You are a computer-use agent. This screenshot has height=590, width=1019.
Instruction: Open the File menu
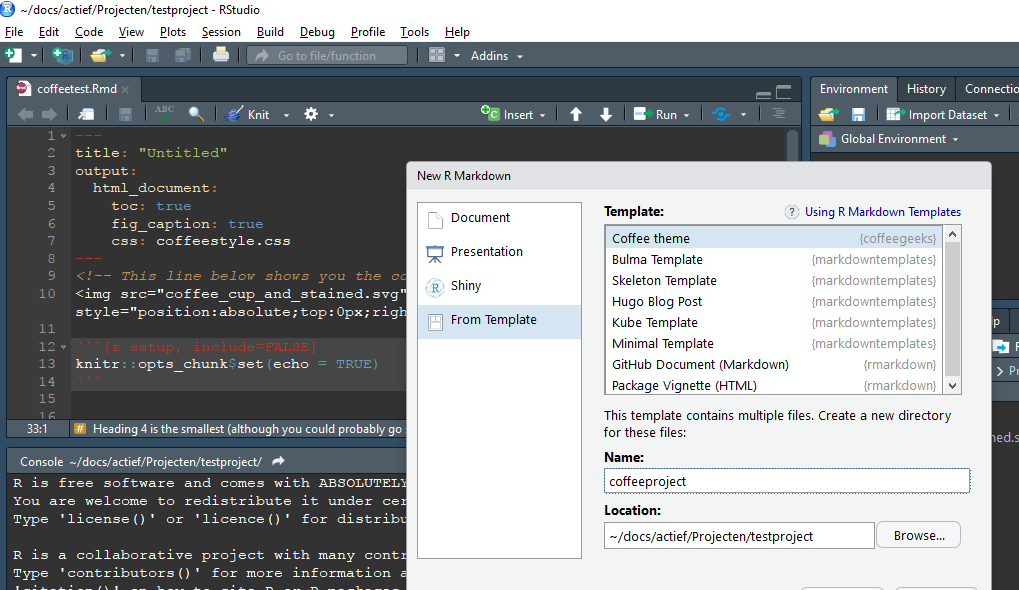[14, 32]
